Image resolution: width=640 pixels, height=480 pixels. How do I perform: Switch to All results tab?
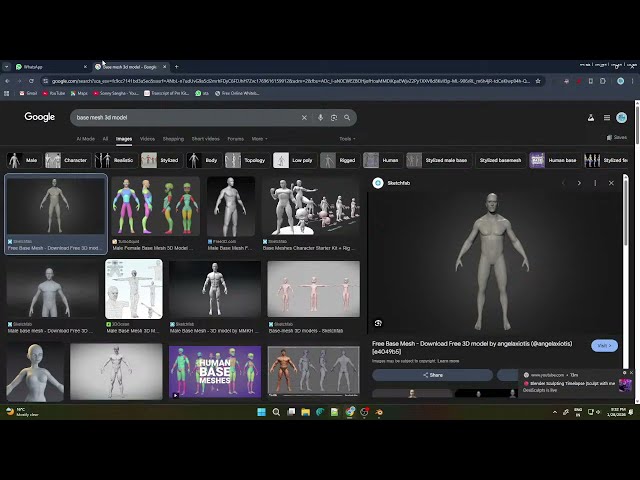coord(105,139)
